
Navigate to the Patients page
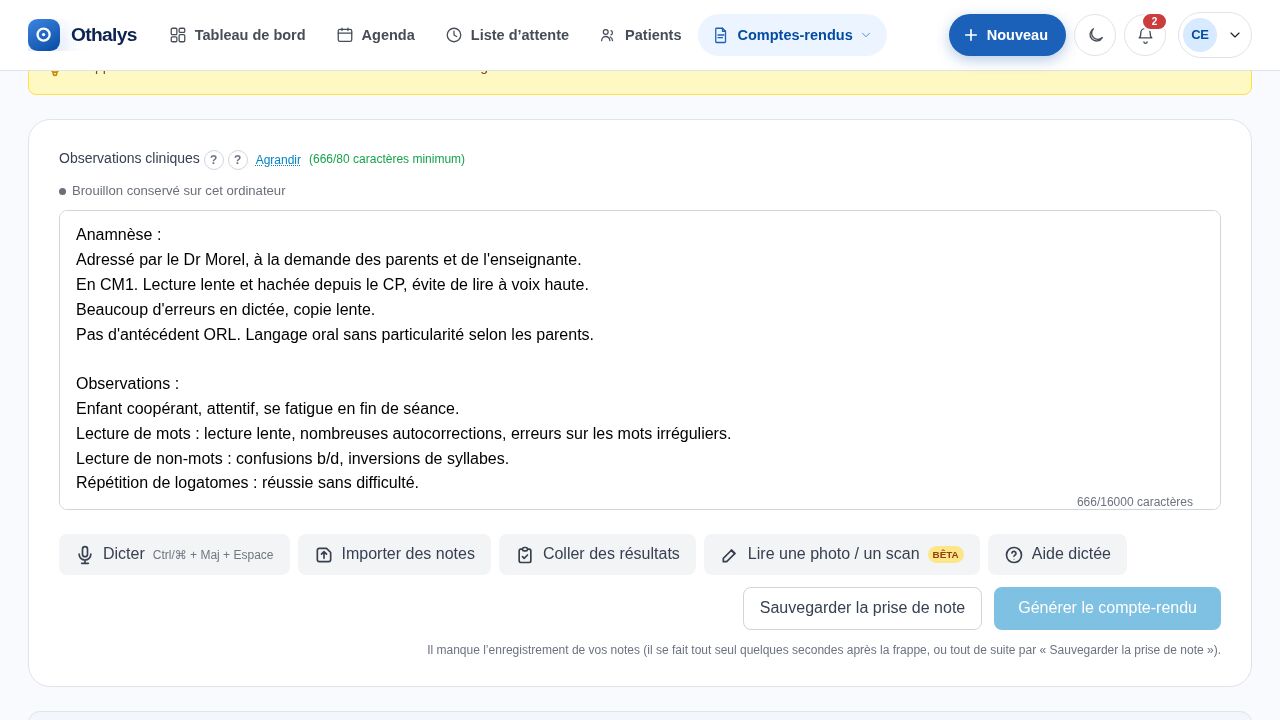pos(640,35)
